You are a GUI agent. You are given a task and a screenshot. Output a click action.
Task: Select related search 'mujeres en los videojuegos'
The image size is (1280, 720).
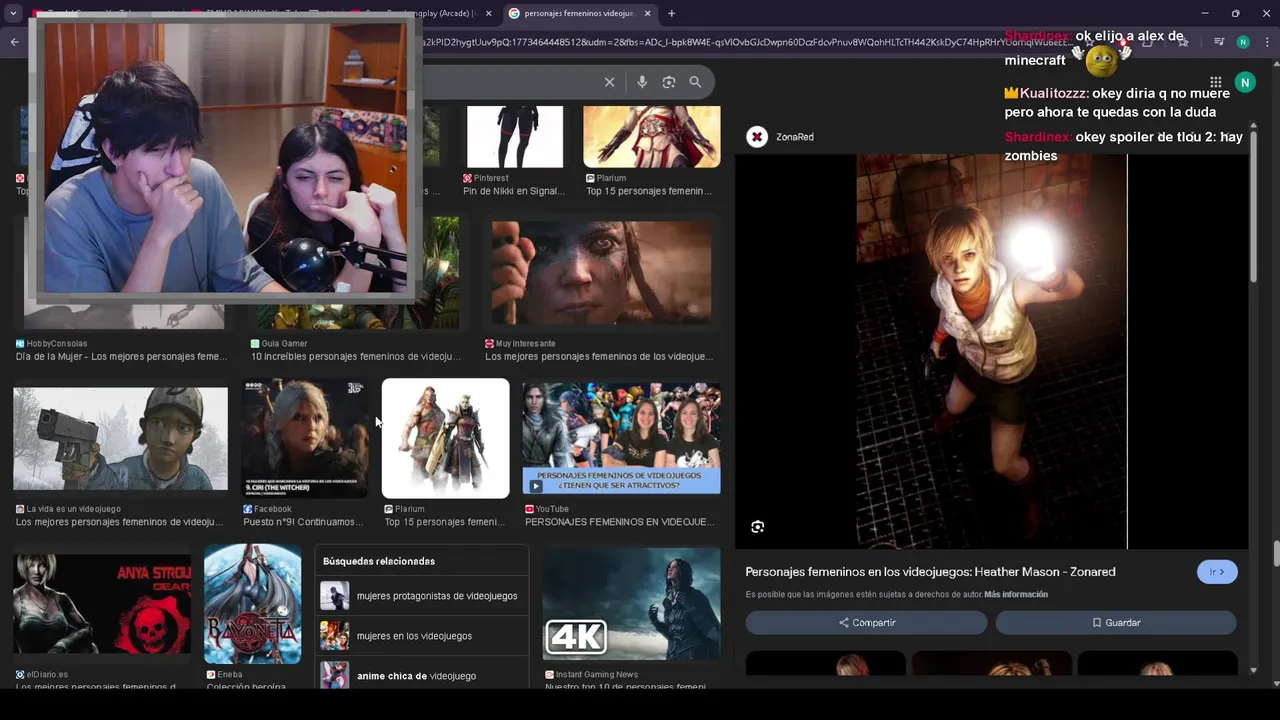coord(421,636)
